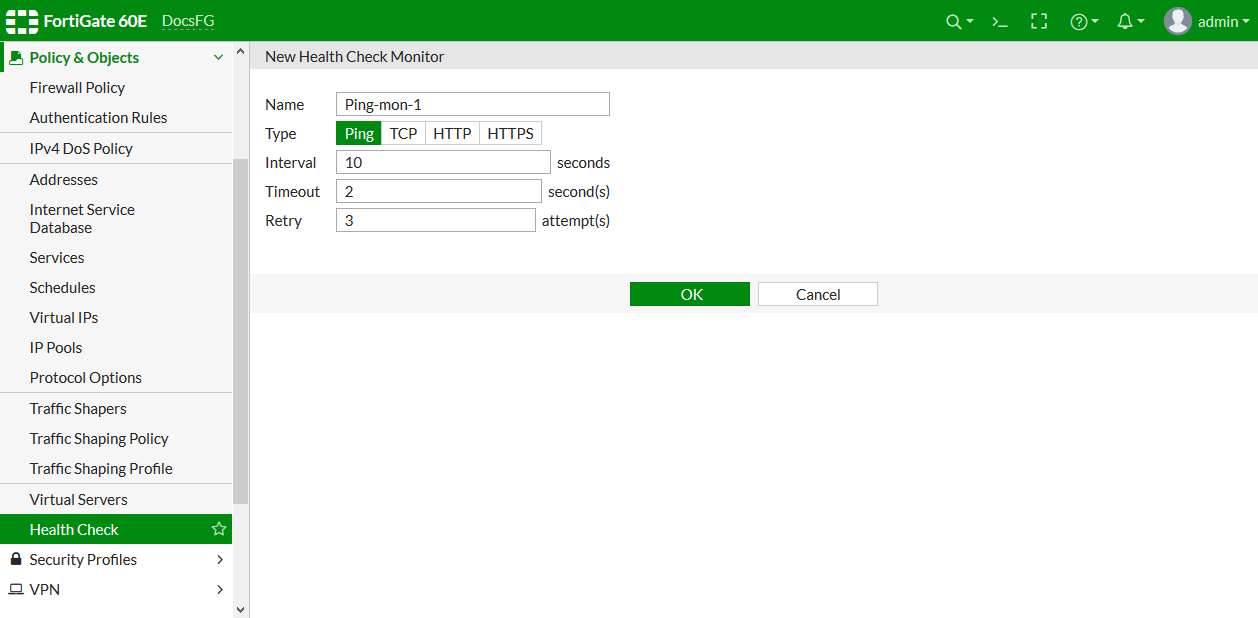Expand the VPN section
This screenshot has height=618, width=1258.
pos(44,589)
